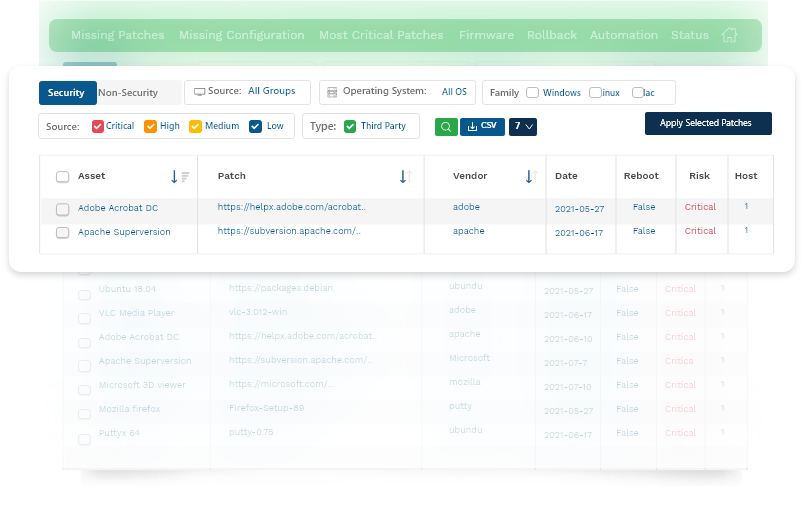Click the download icon on the CSV button
The image size is (804, 510).
(x=472, y=126)
